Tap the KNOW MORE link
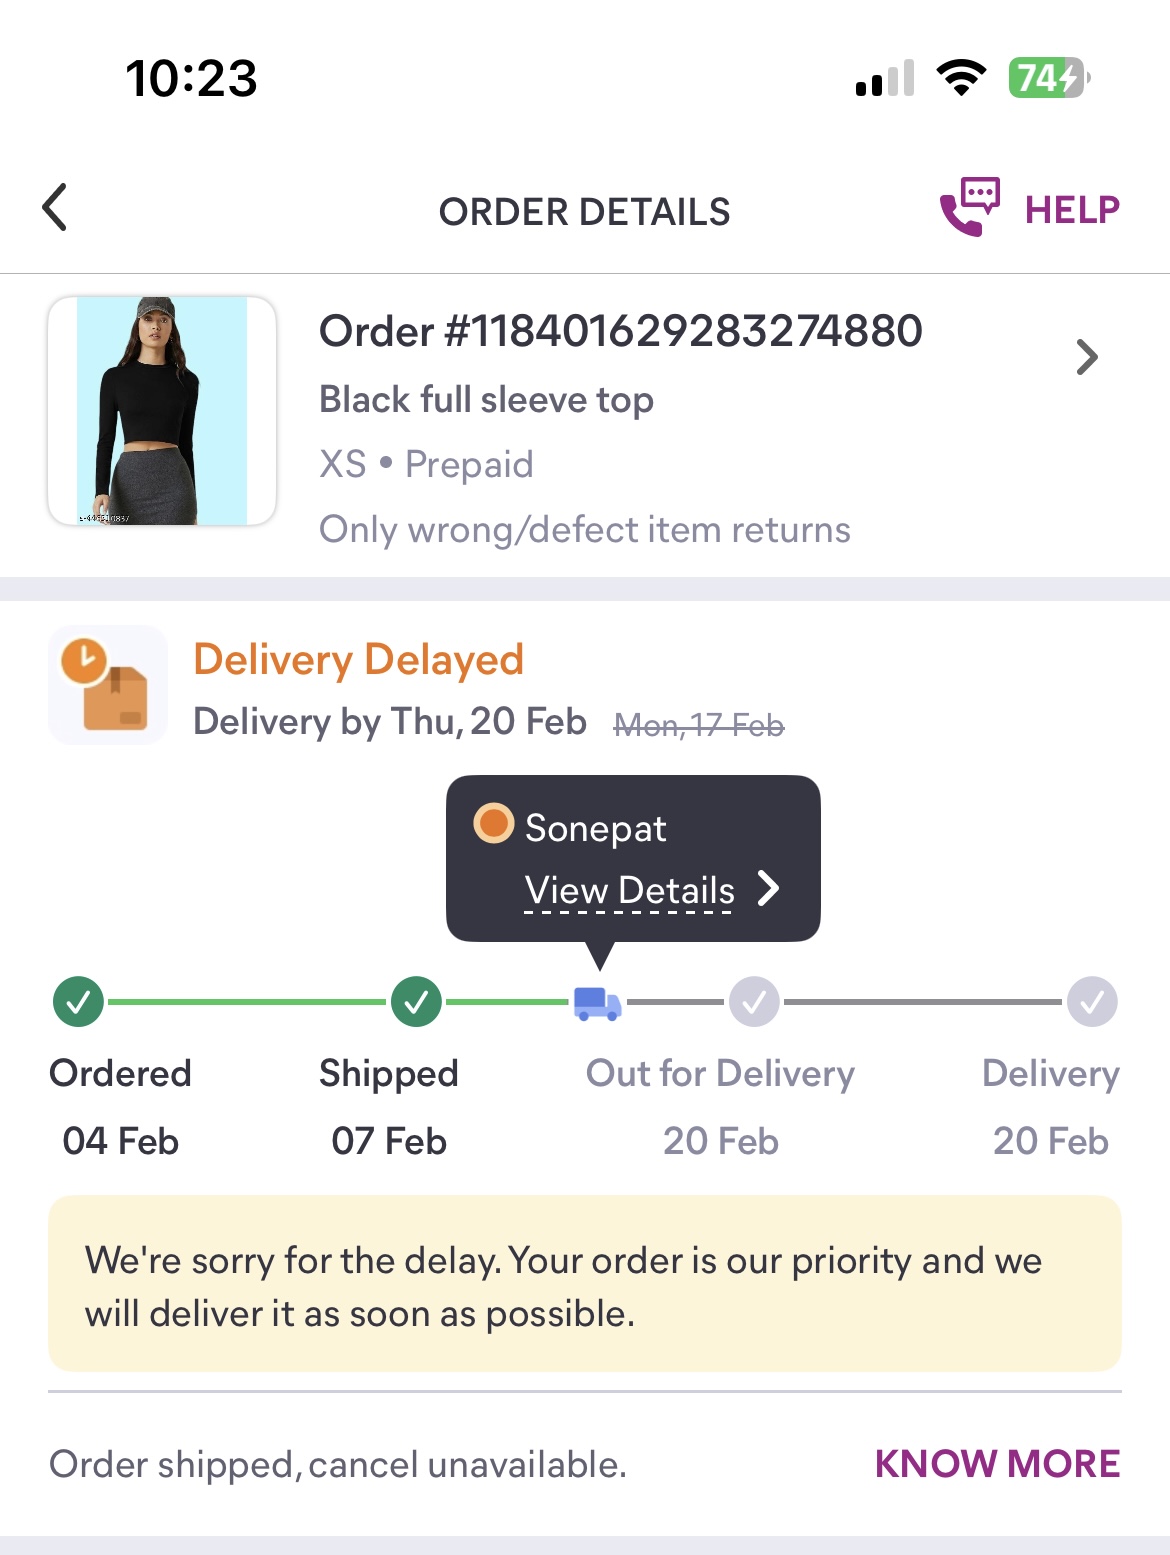This screenshot has height=1555, width=1170. [997, 1464]
